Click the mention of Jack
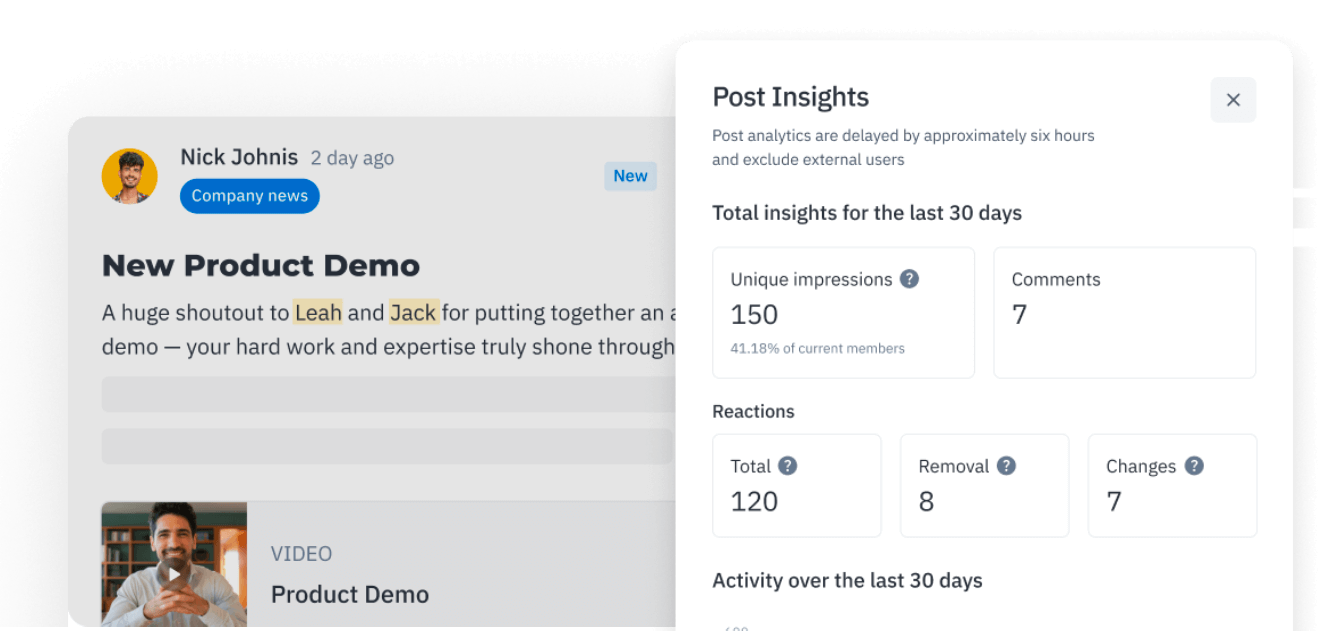This screenshot has height=631, width=1325. 413,312
